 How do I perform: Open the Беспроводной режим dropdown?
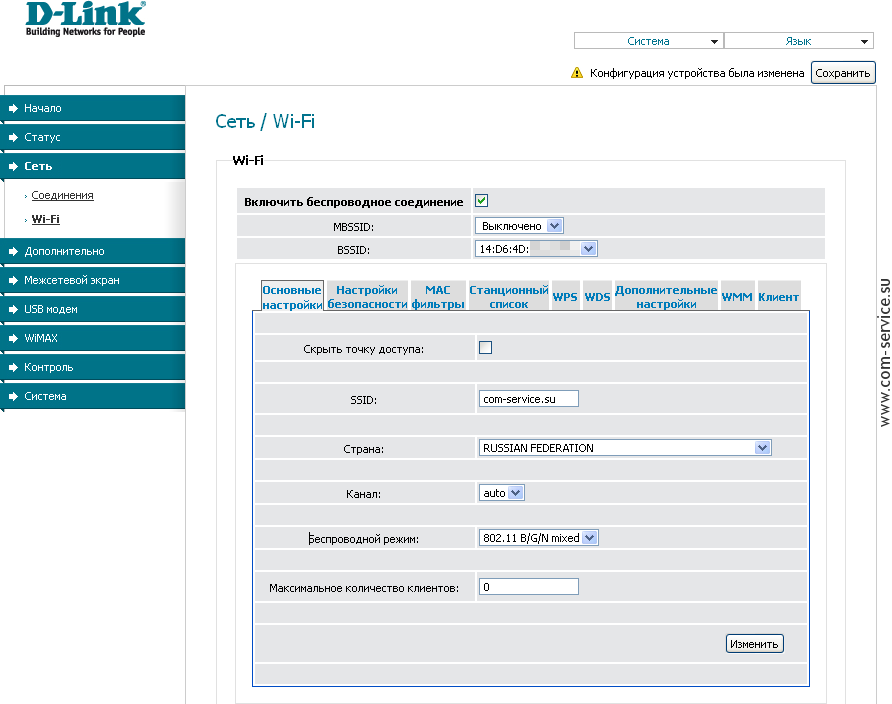538,537
